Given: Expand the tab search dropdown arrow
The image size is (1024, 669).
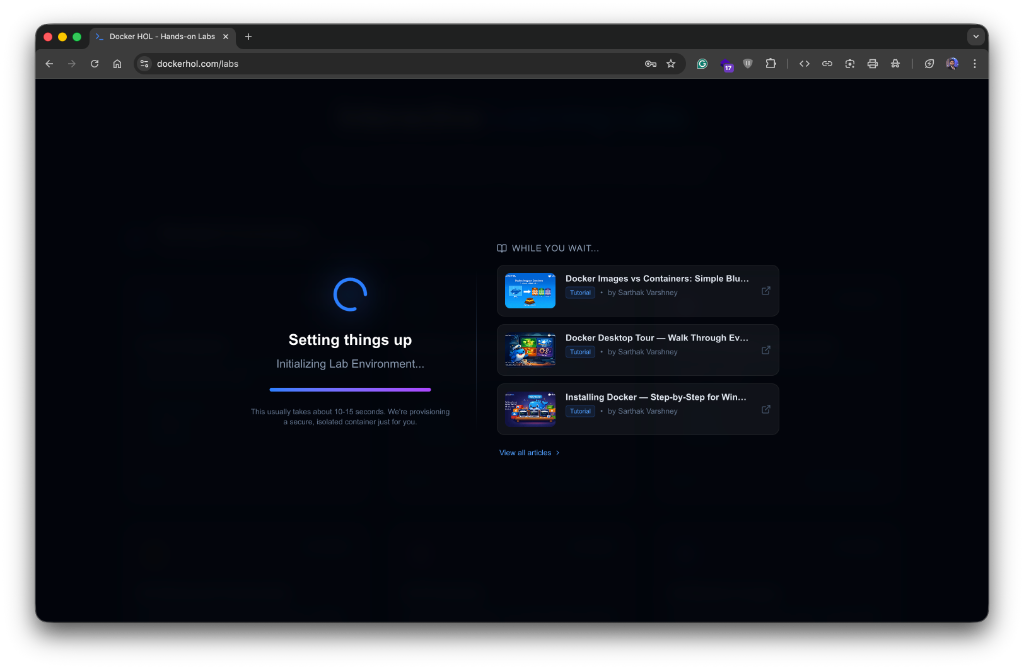Looking at the screenshot, I should click(975, 37).
